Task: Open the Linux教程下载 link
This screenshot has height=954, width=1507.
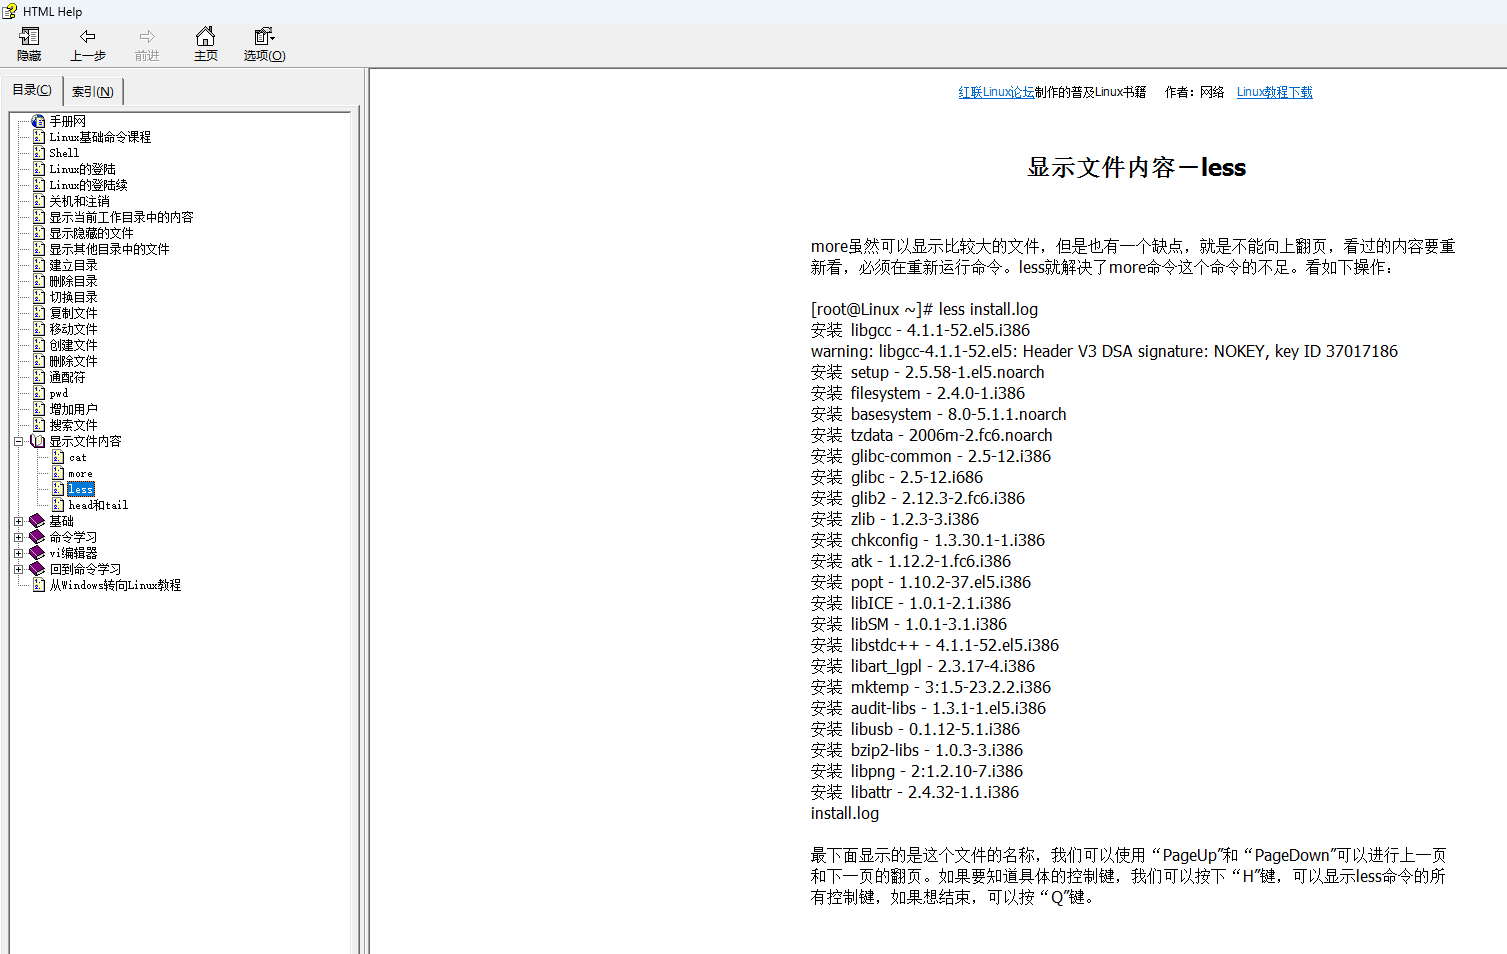Action: tap(1274, 92)
